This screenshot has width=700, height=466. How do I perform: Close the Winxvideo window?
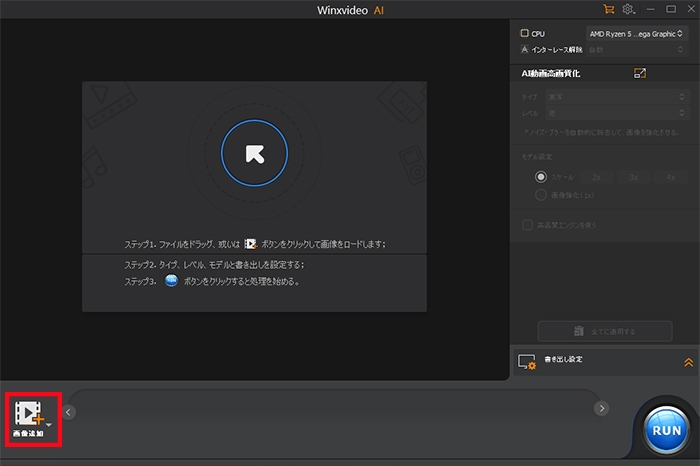tap(691, 9)
